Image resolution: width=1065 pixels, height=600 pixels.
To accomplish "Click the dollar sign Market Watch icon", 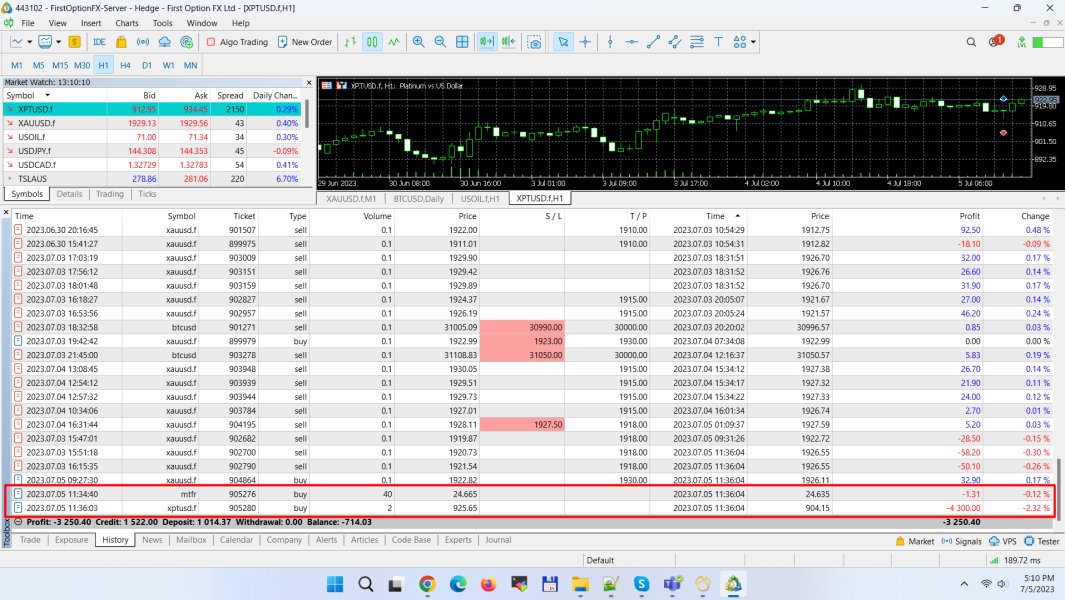I will click(75, 42).
